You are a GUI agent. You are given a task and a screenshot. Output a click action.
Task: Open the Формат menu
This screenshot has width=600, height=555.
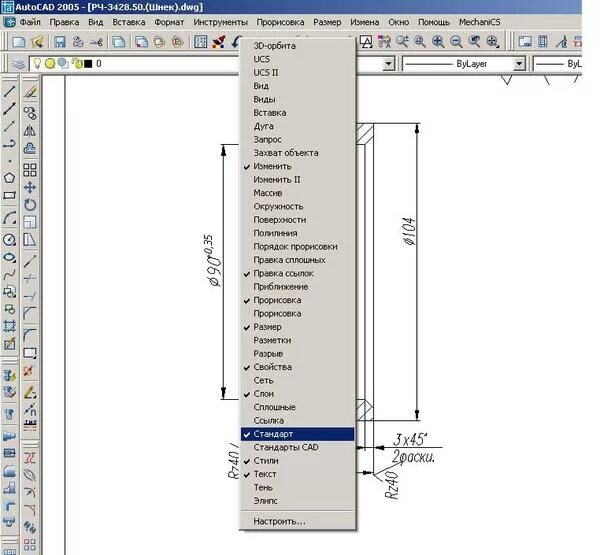click(169, 23)
